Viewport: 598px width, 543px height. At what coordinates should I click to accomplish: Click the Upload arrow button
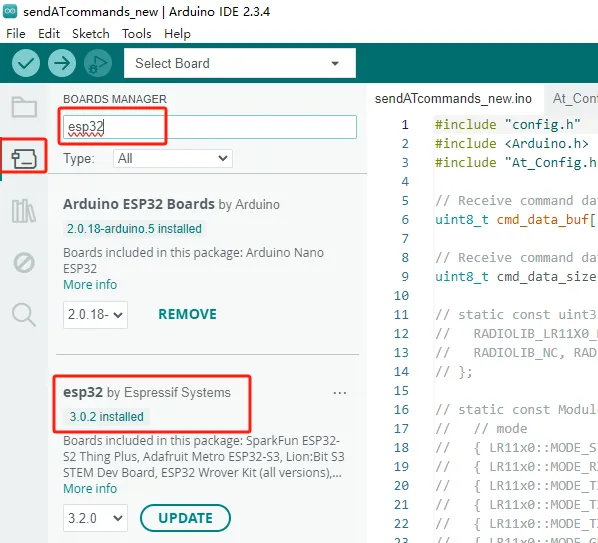[x=62, y=63]
